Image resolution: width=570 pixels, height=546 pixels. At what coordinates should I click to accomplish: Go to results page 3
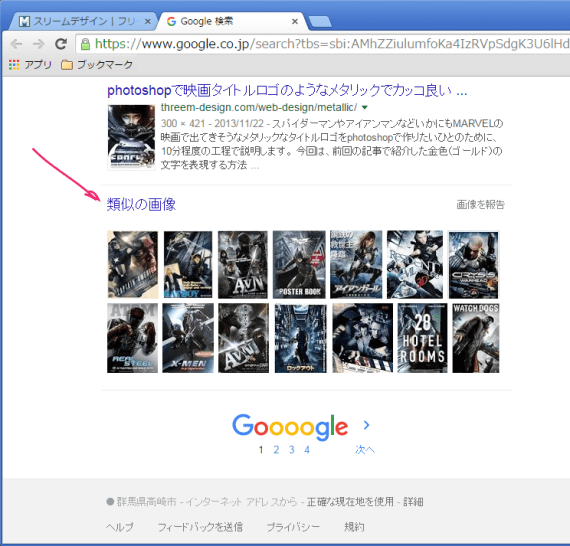point(292,450)
